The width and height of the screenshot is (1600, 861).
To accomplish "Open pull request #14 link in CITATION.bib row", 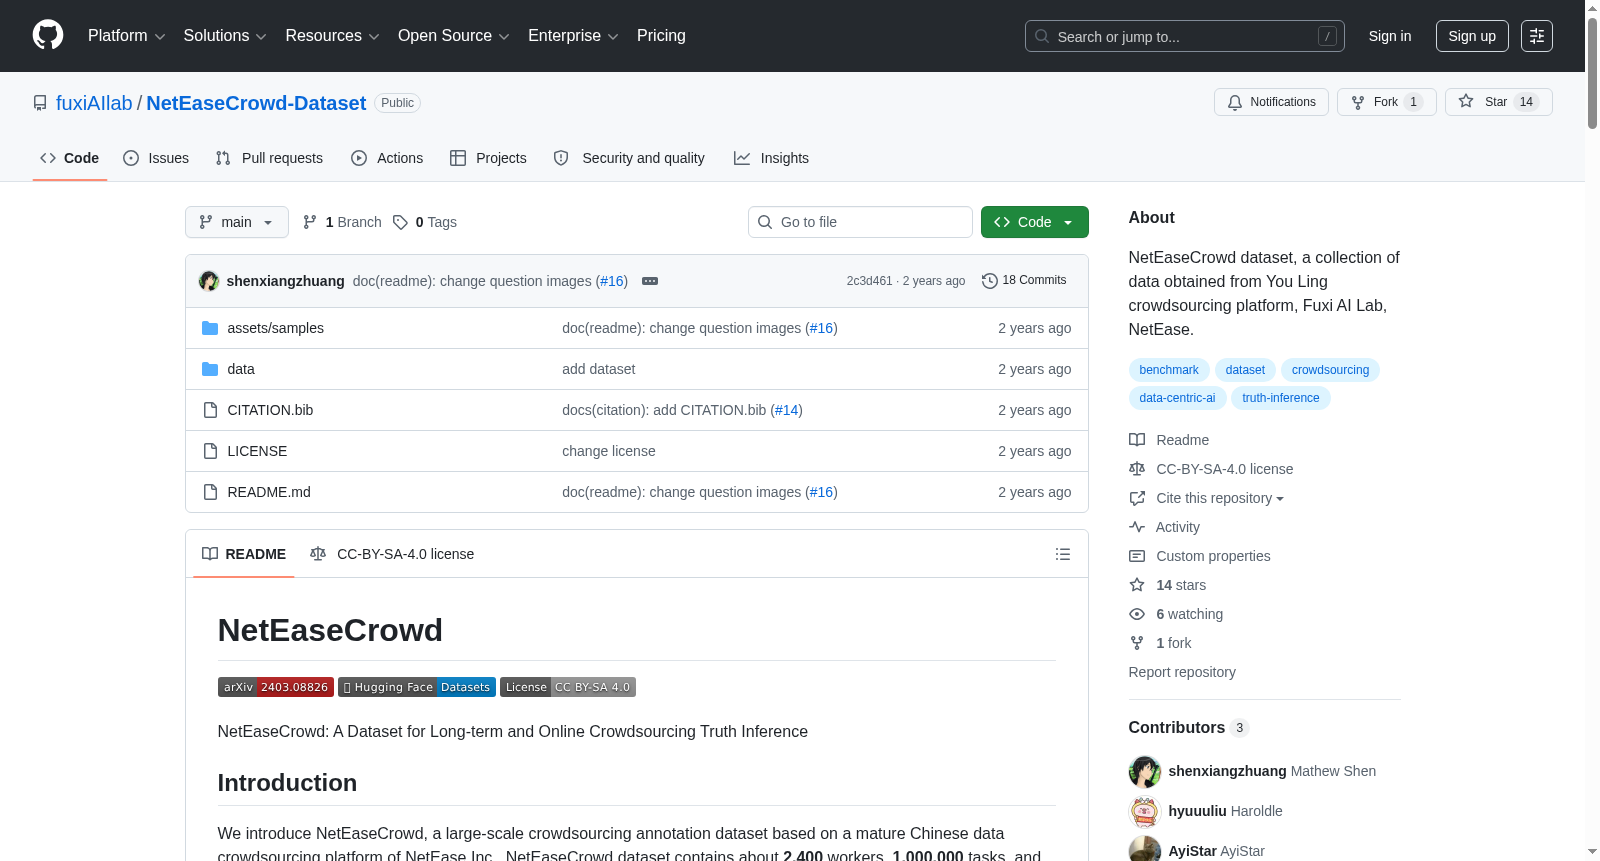I will [x=787, y=410].
